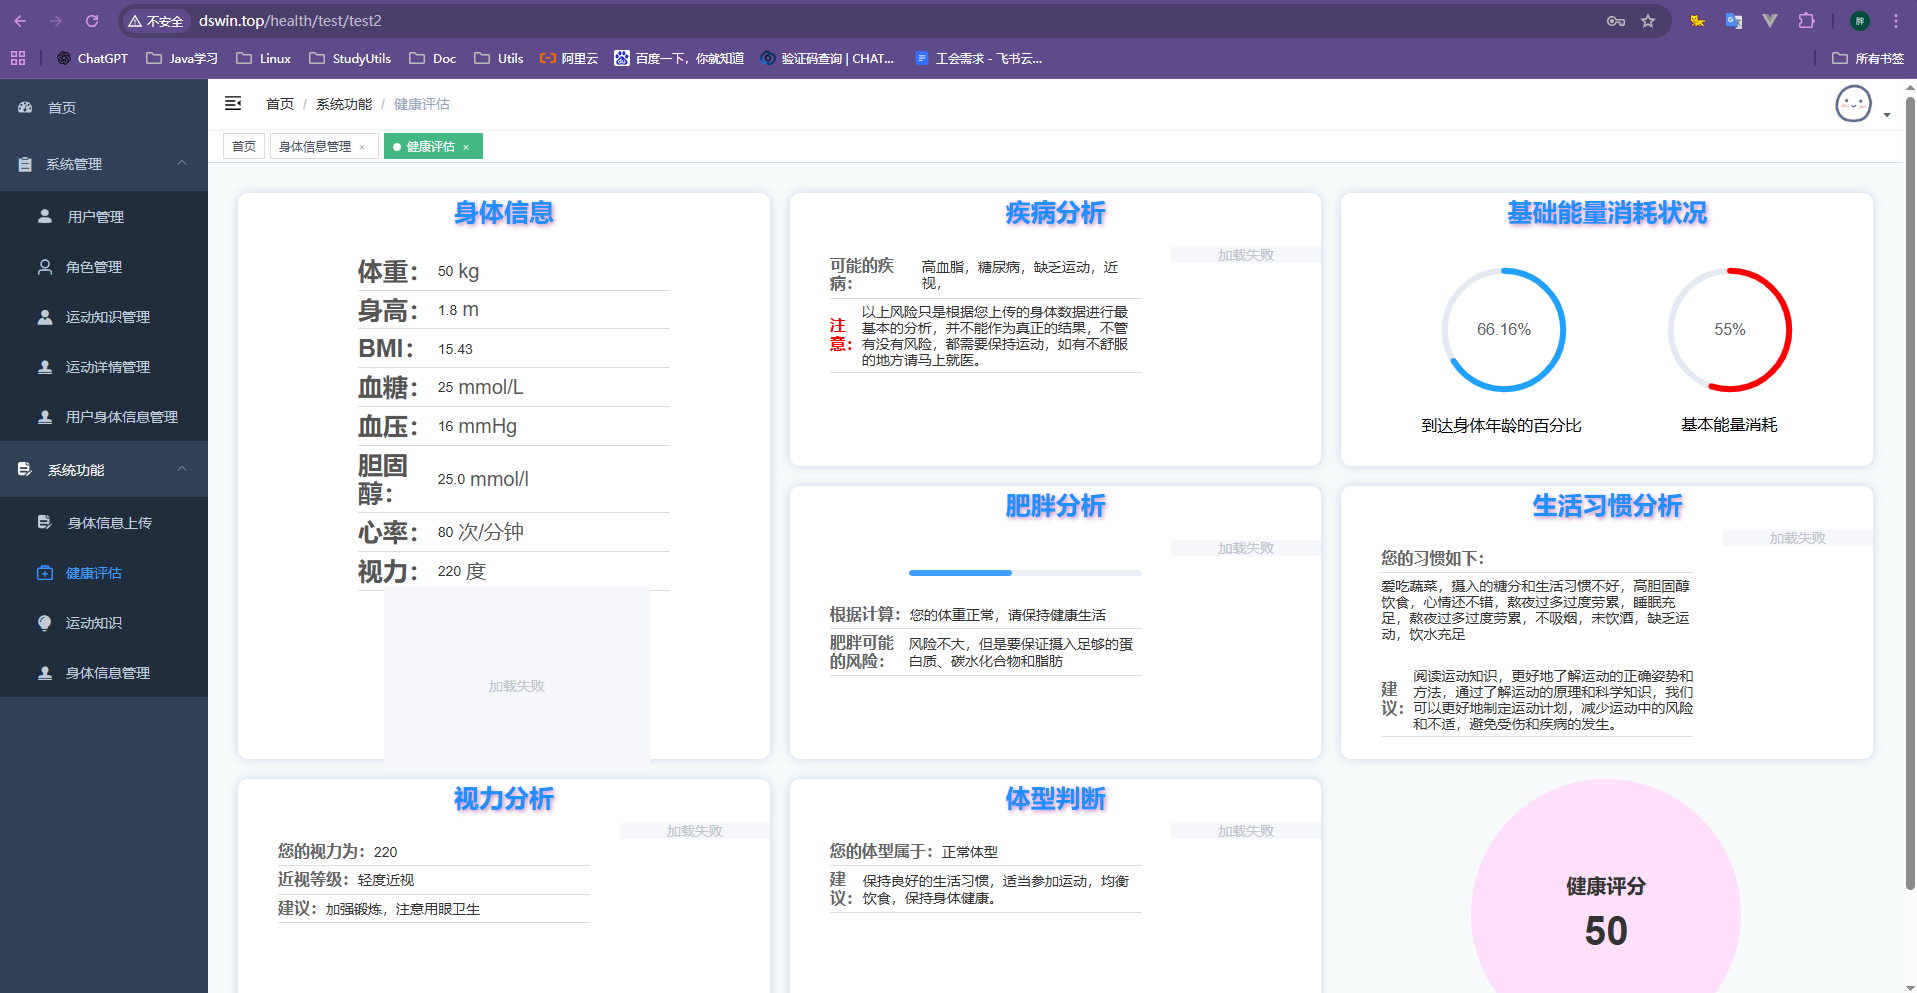The image size is (1917, 993).
Task: Open the 阿里云 bookmark
Action: pyautogui.click(x=569, y=58)
